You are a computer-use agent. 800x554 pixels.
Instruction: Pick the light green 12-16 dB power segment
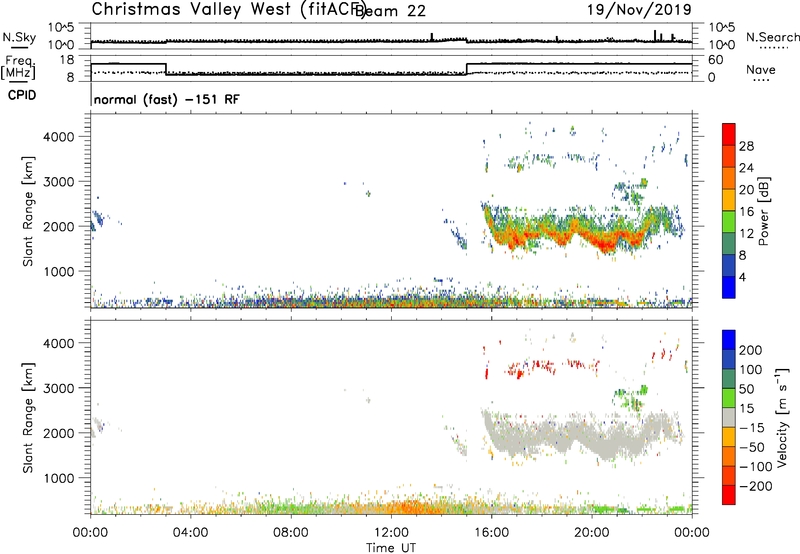pos(729,222)
